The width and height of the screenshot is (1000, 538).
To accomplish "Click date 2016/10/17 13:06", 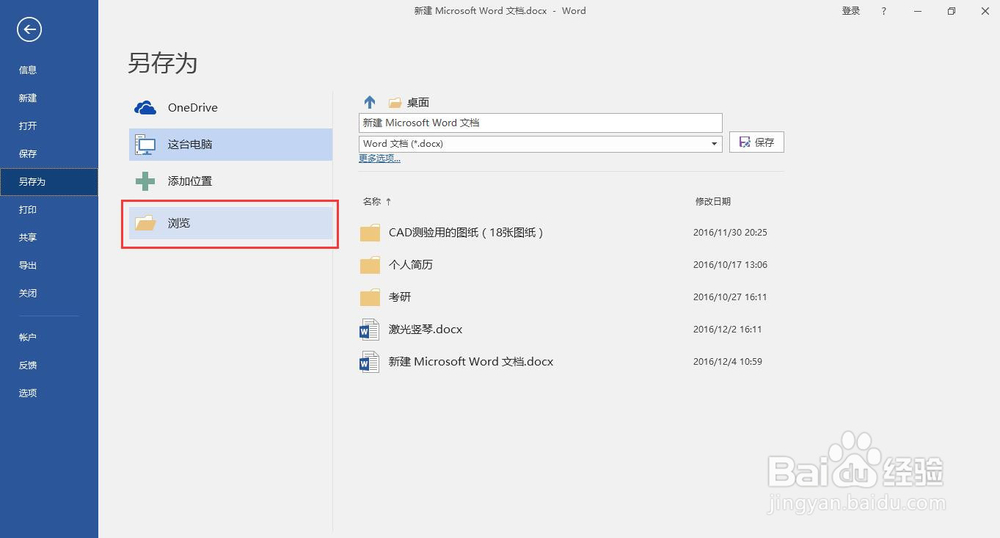I will coord(730,265).
